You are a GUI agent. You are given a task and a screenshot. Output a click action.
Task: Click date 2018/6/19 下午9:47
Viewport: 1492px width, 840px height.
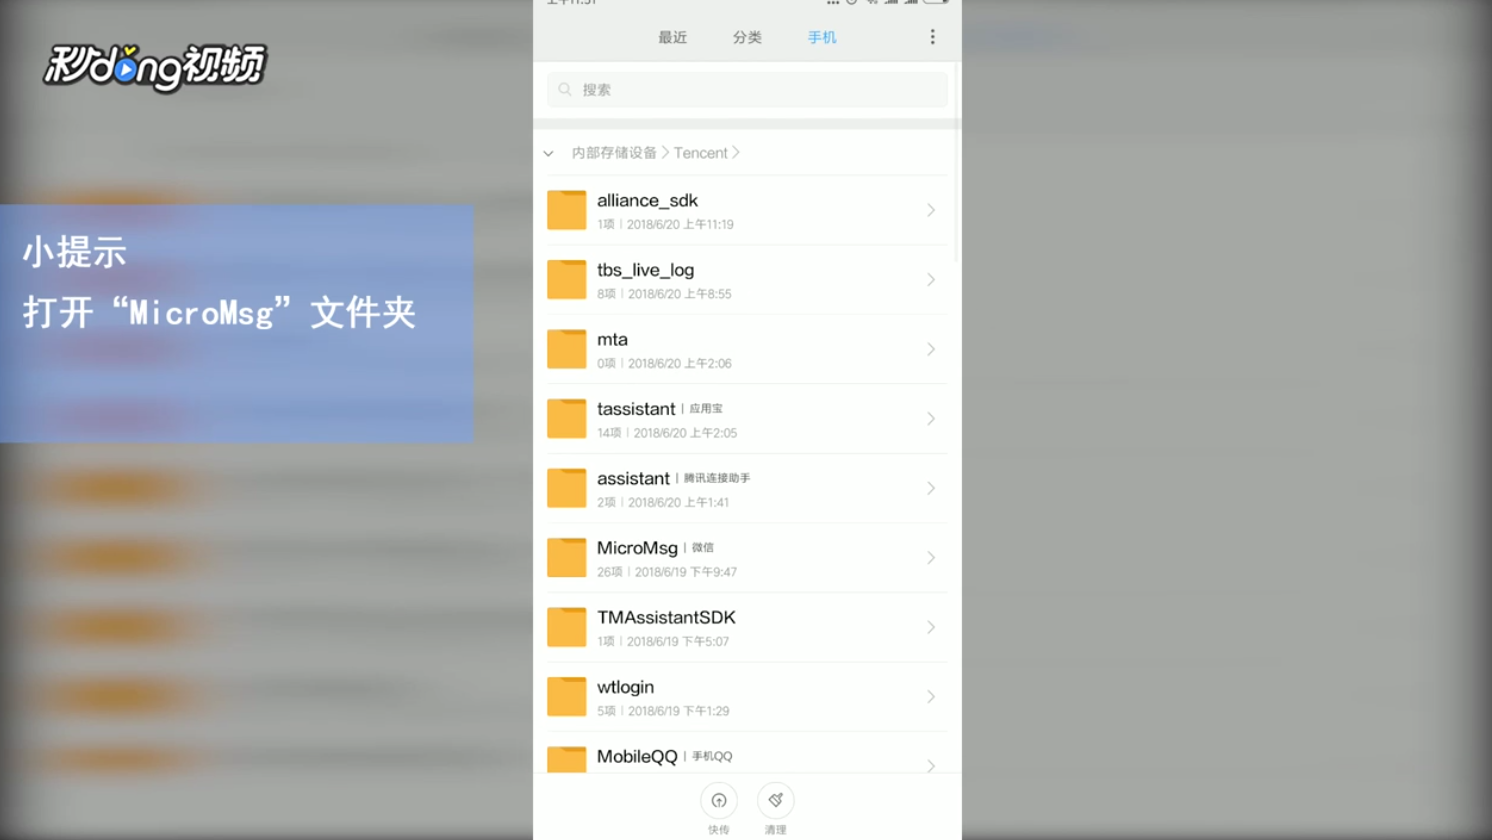(x=686, y=572)
